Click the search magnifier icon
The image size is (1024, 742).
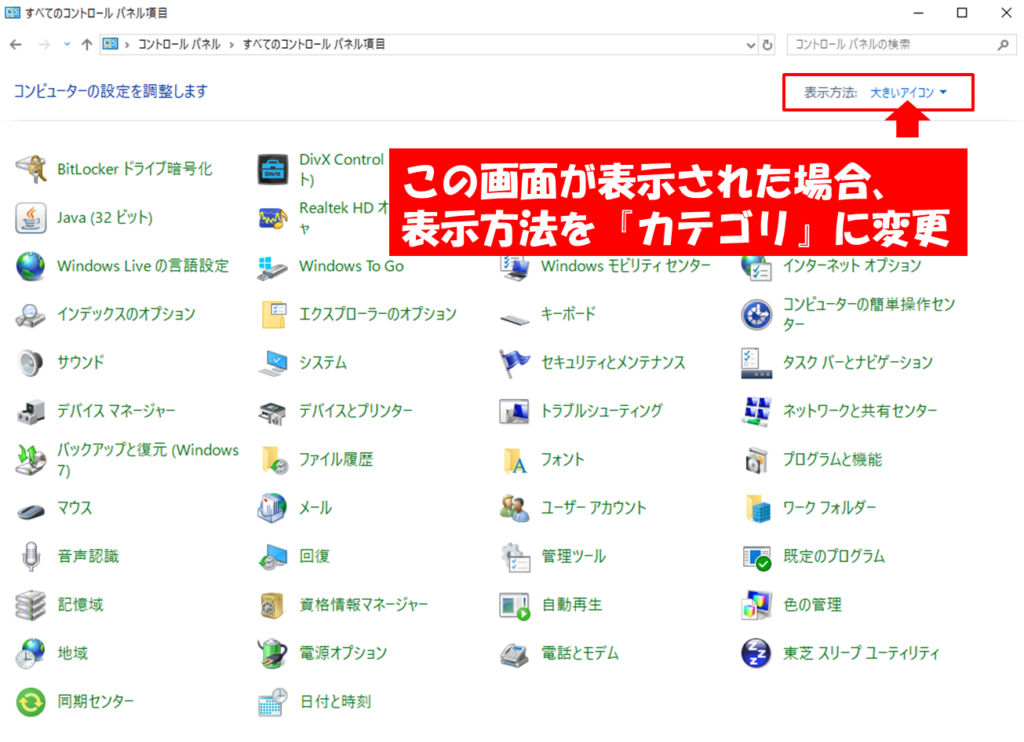1003,44
